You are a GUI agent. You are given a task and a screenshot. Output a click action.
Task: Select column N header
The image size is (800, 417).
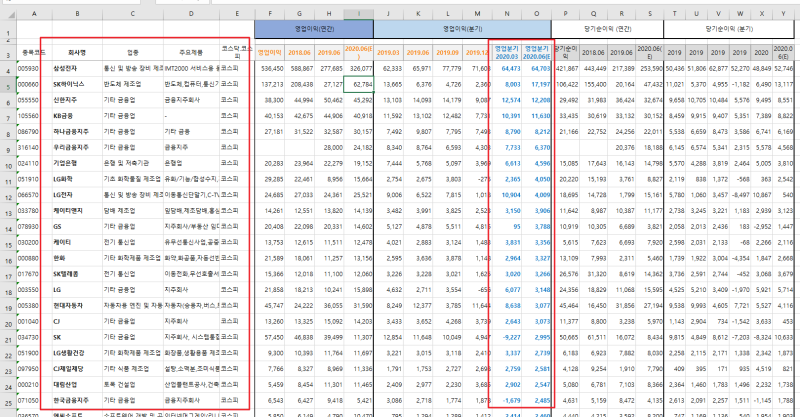click(507, 14)
